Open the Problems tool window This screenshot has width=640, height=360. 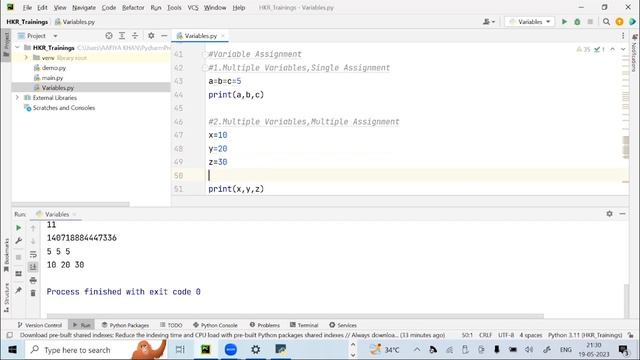(x=264, y=325)
